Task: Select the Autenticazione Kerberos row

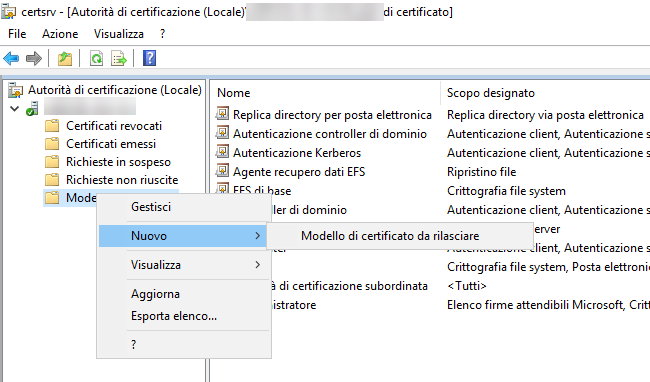Action: click(x=297, y=153)
